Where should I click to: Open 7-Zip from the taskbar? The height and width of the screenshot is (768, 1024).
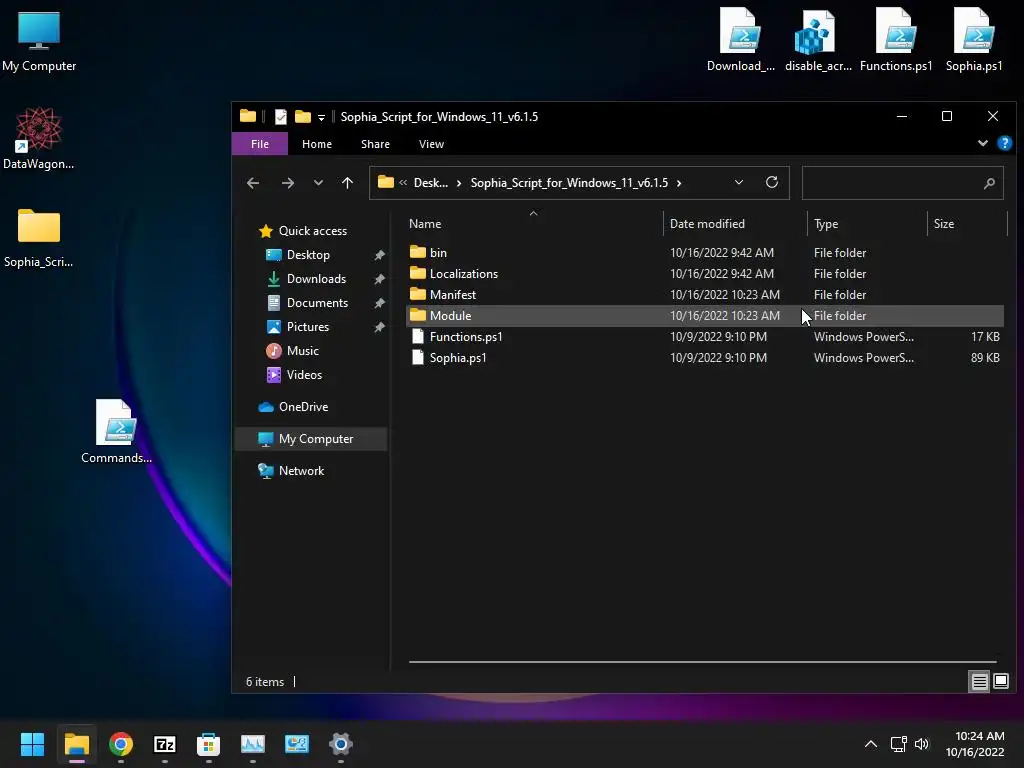165,744
